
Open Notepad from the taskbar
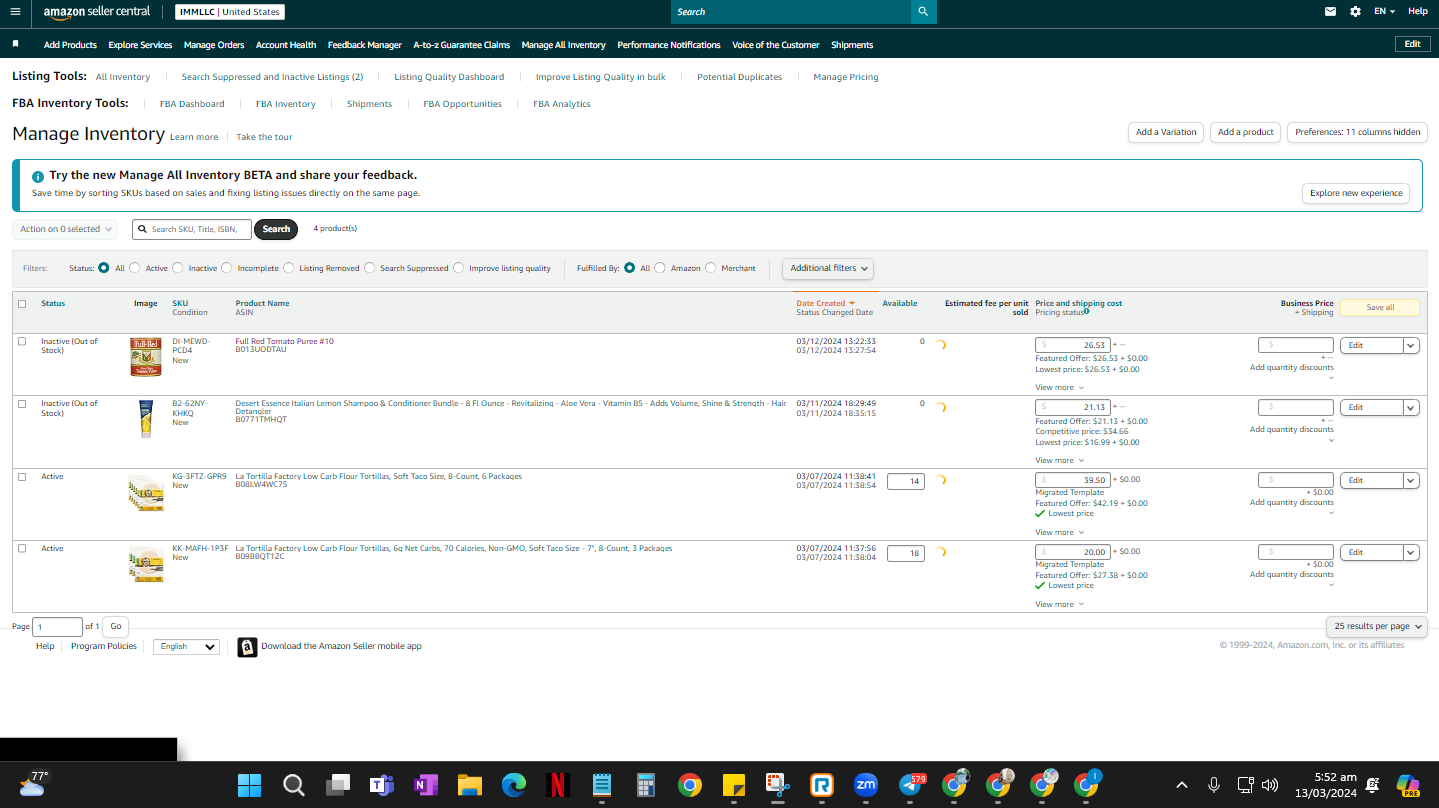tap(601, 785)
